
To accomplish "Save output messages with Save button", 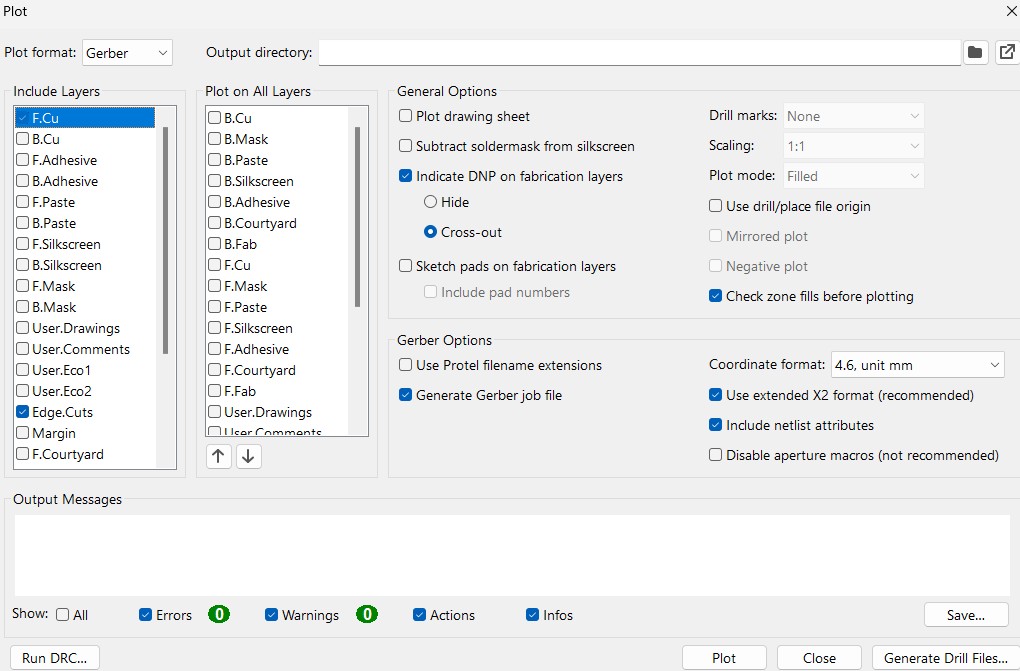I will (965, 615).
